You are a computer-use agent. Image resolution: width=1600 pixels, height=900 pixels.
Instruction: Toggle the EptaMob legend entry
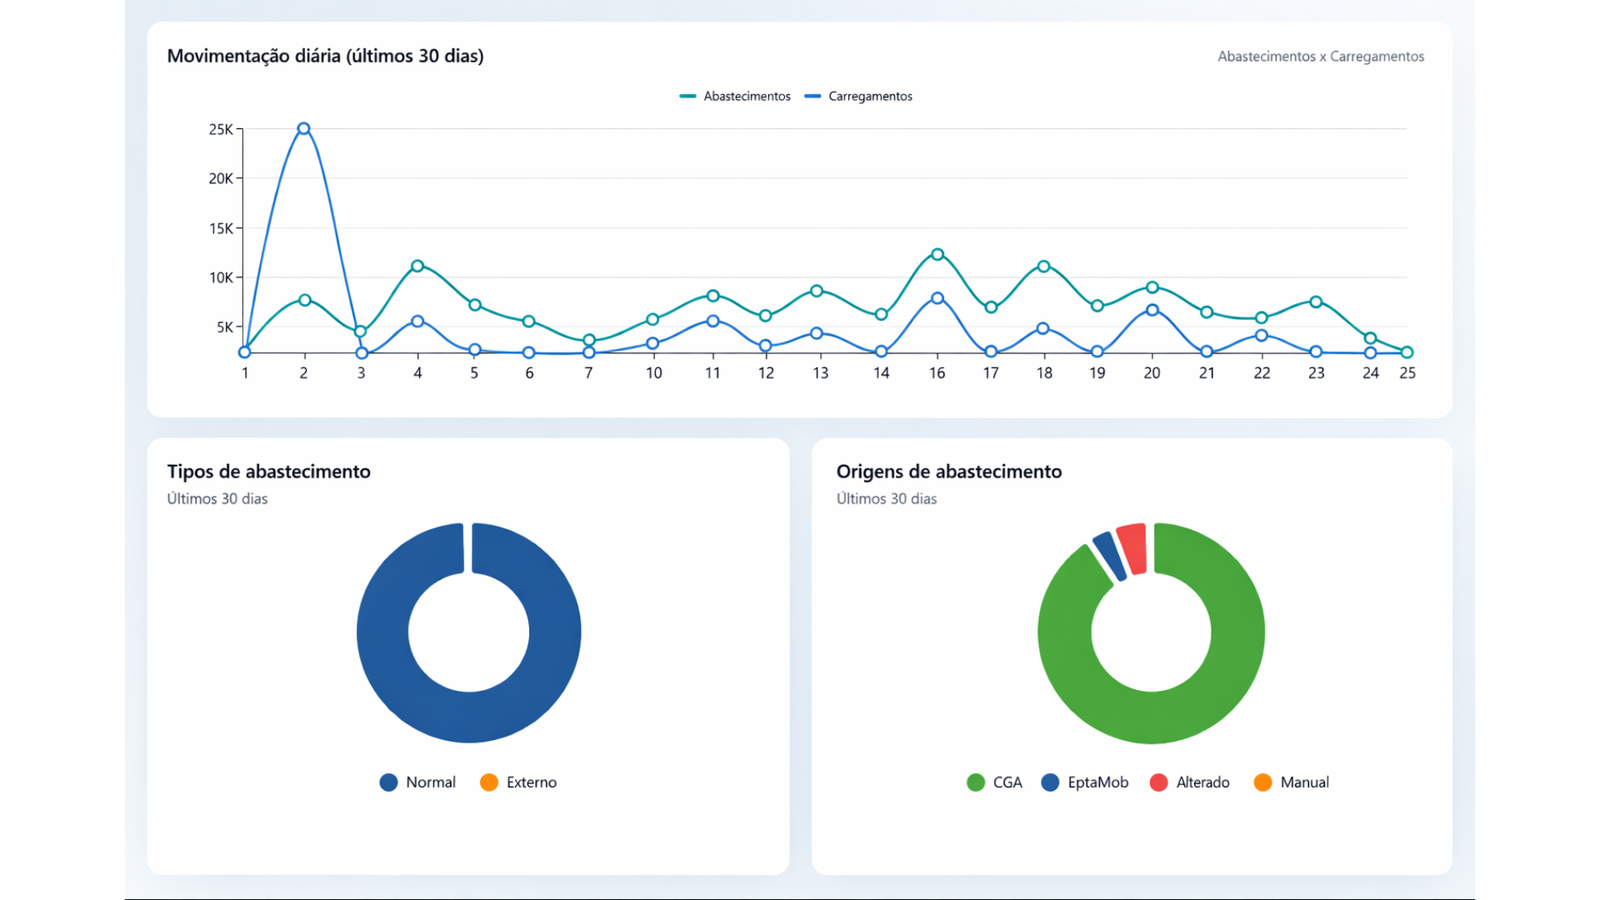point(1085,782)
